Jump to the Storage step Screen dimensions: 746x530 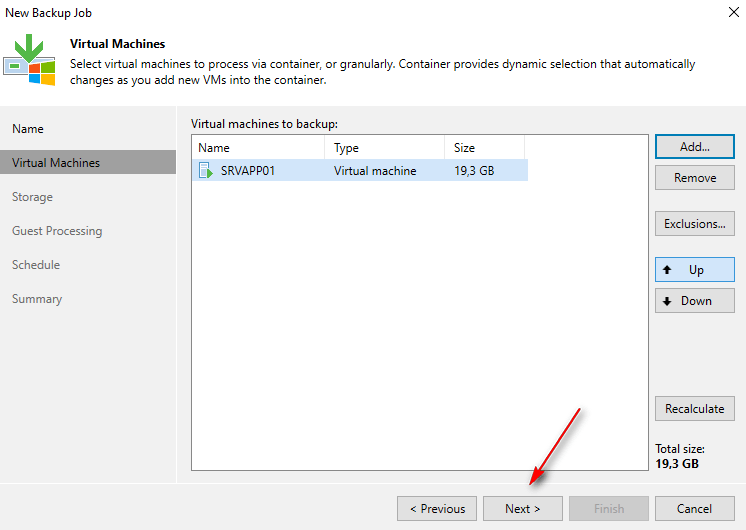click(32, 197)
